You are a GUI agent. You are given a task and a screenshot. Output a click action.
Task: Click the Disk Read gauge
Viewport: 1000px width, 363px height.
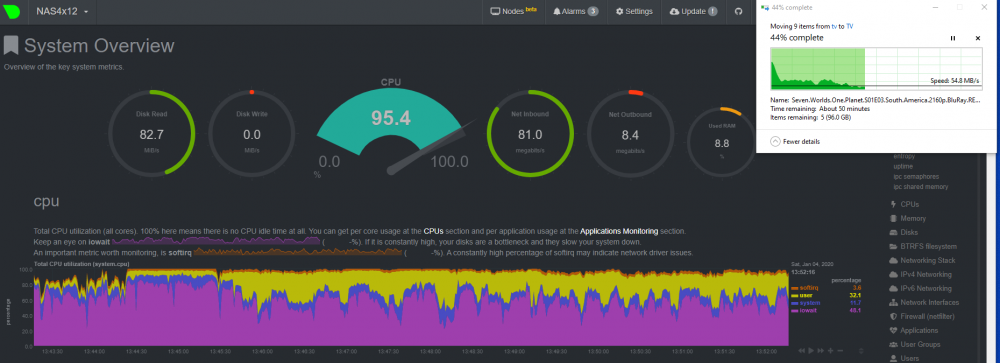pos(151,132)
